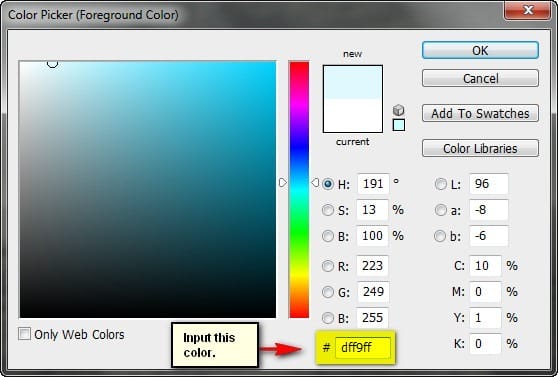Click the circular picker marker in color field
Screen dimensions: 558x377
pos(52,63)
